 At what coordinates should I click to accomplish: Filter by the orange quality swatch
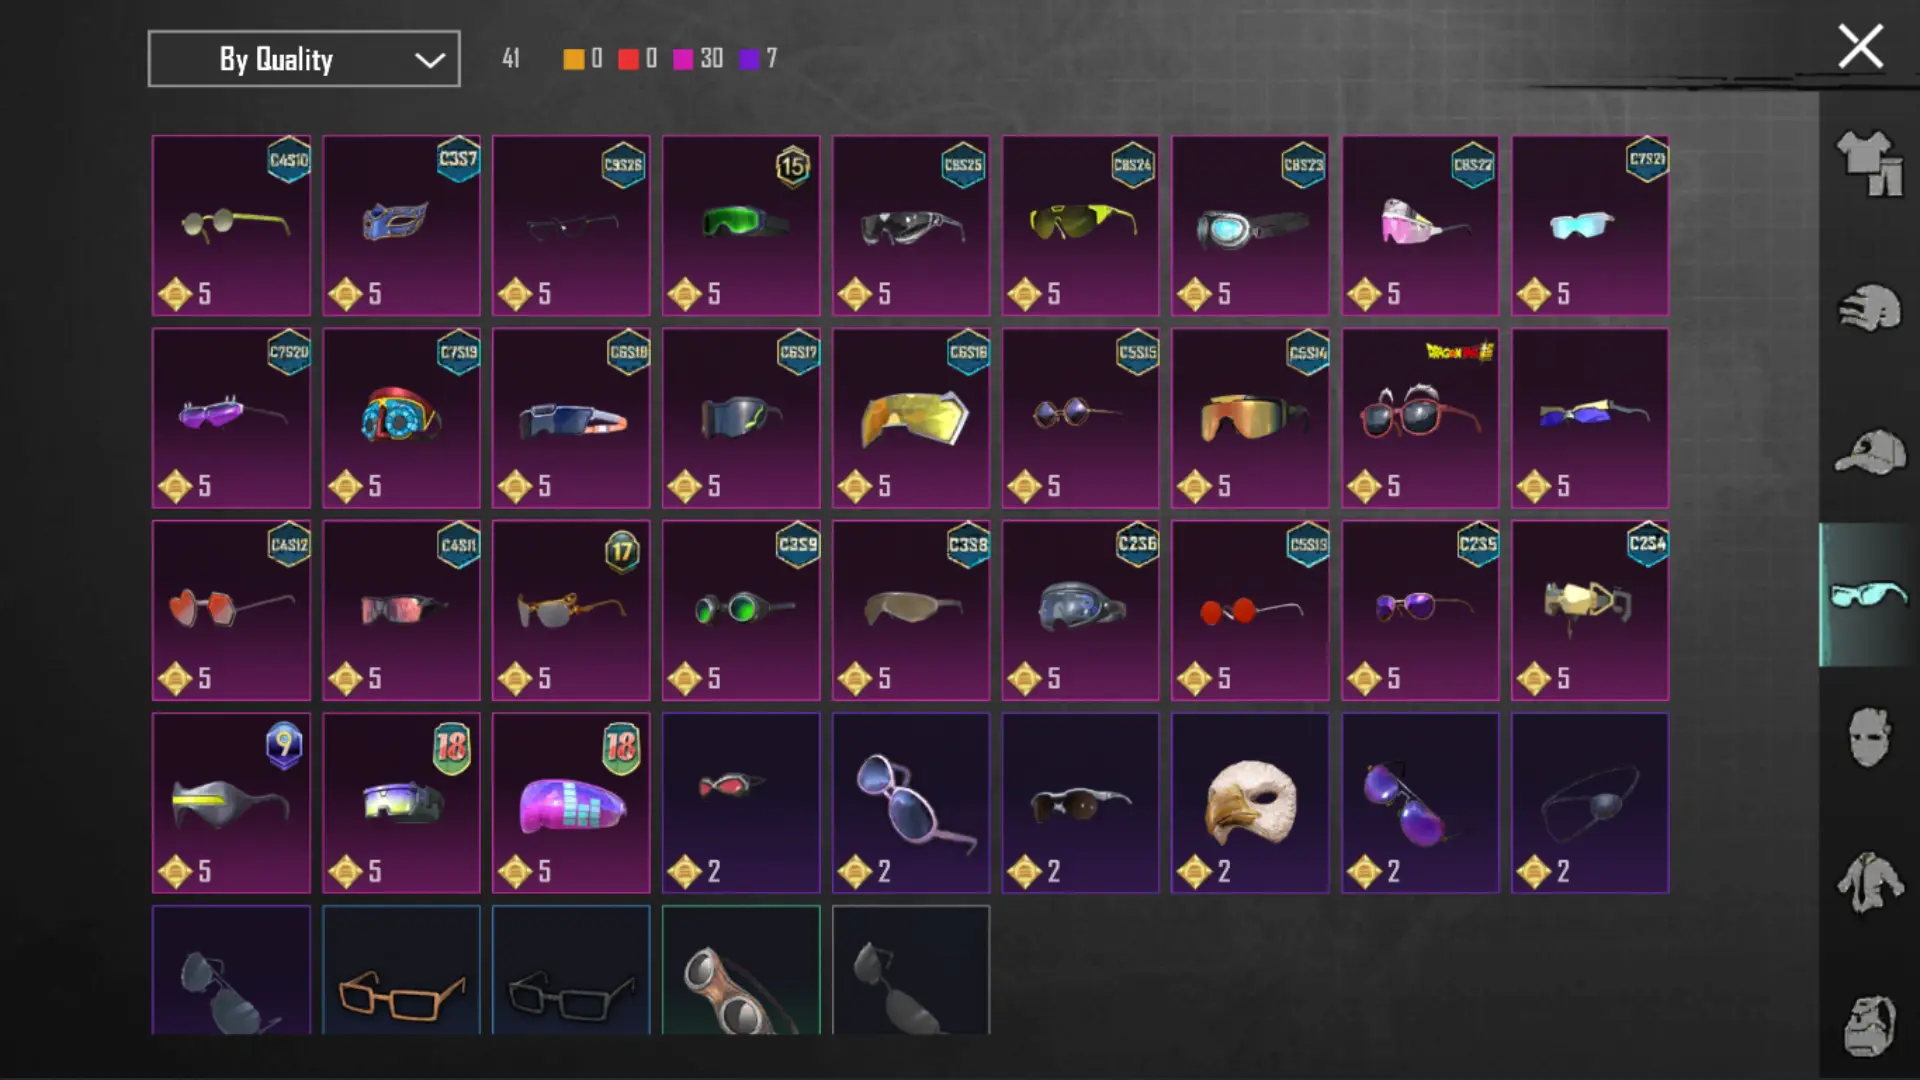click(573, 59)
